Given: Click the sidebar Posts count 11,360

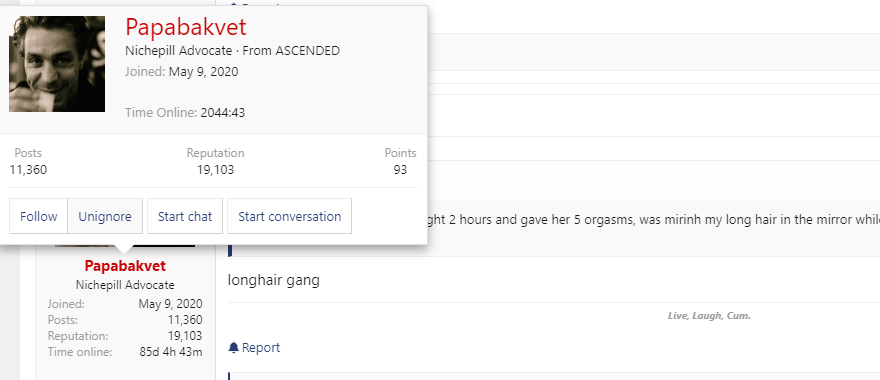Looking at the screenshot, I should 185,320.
